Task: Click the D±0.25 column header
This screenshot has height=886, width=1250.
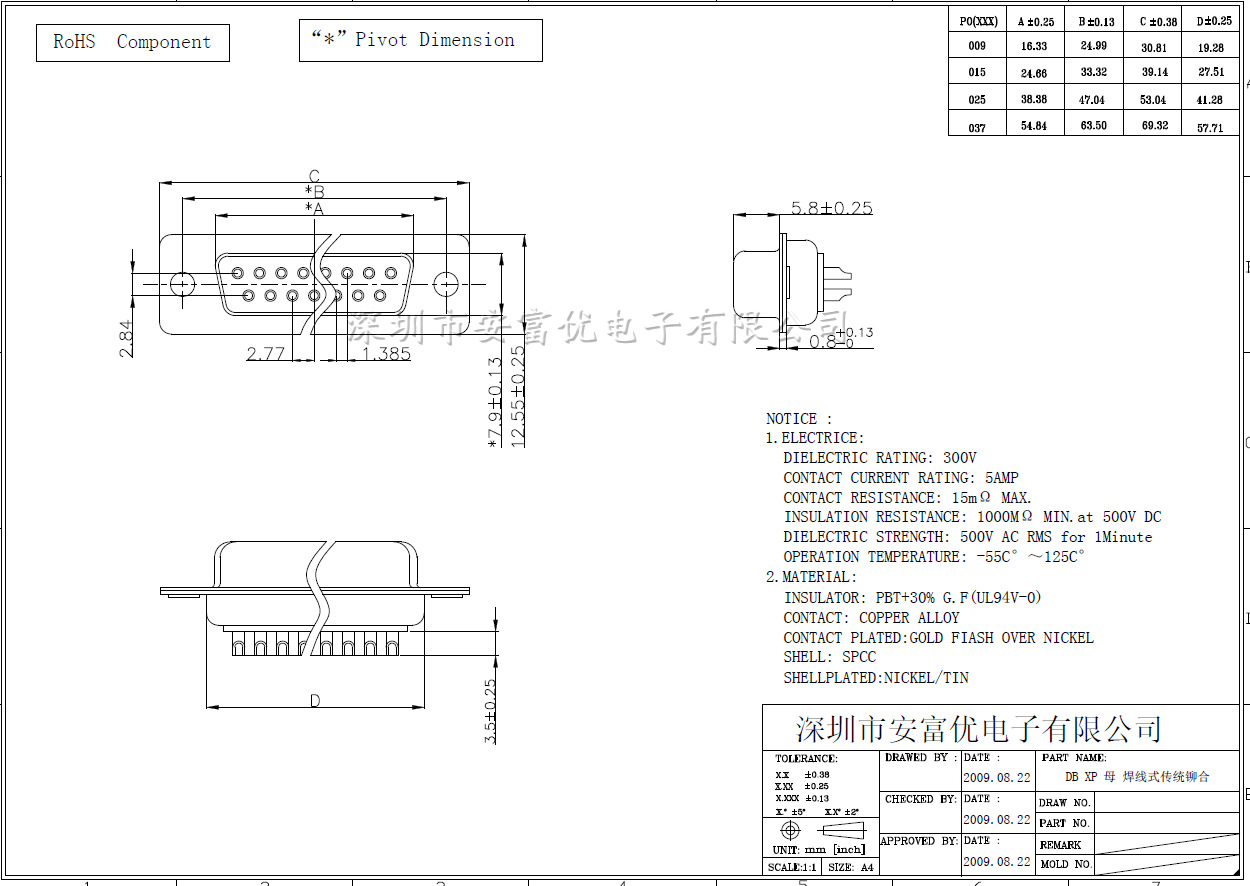Action: [x=1214, y=21]
